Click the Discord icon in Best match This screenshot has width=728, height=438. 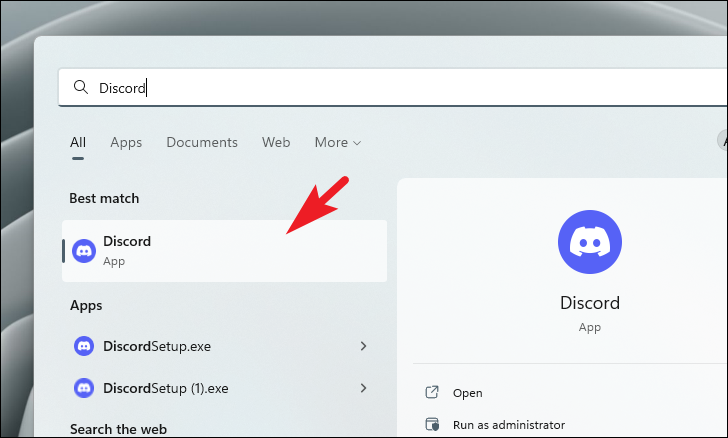[84, 251]
